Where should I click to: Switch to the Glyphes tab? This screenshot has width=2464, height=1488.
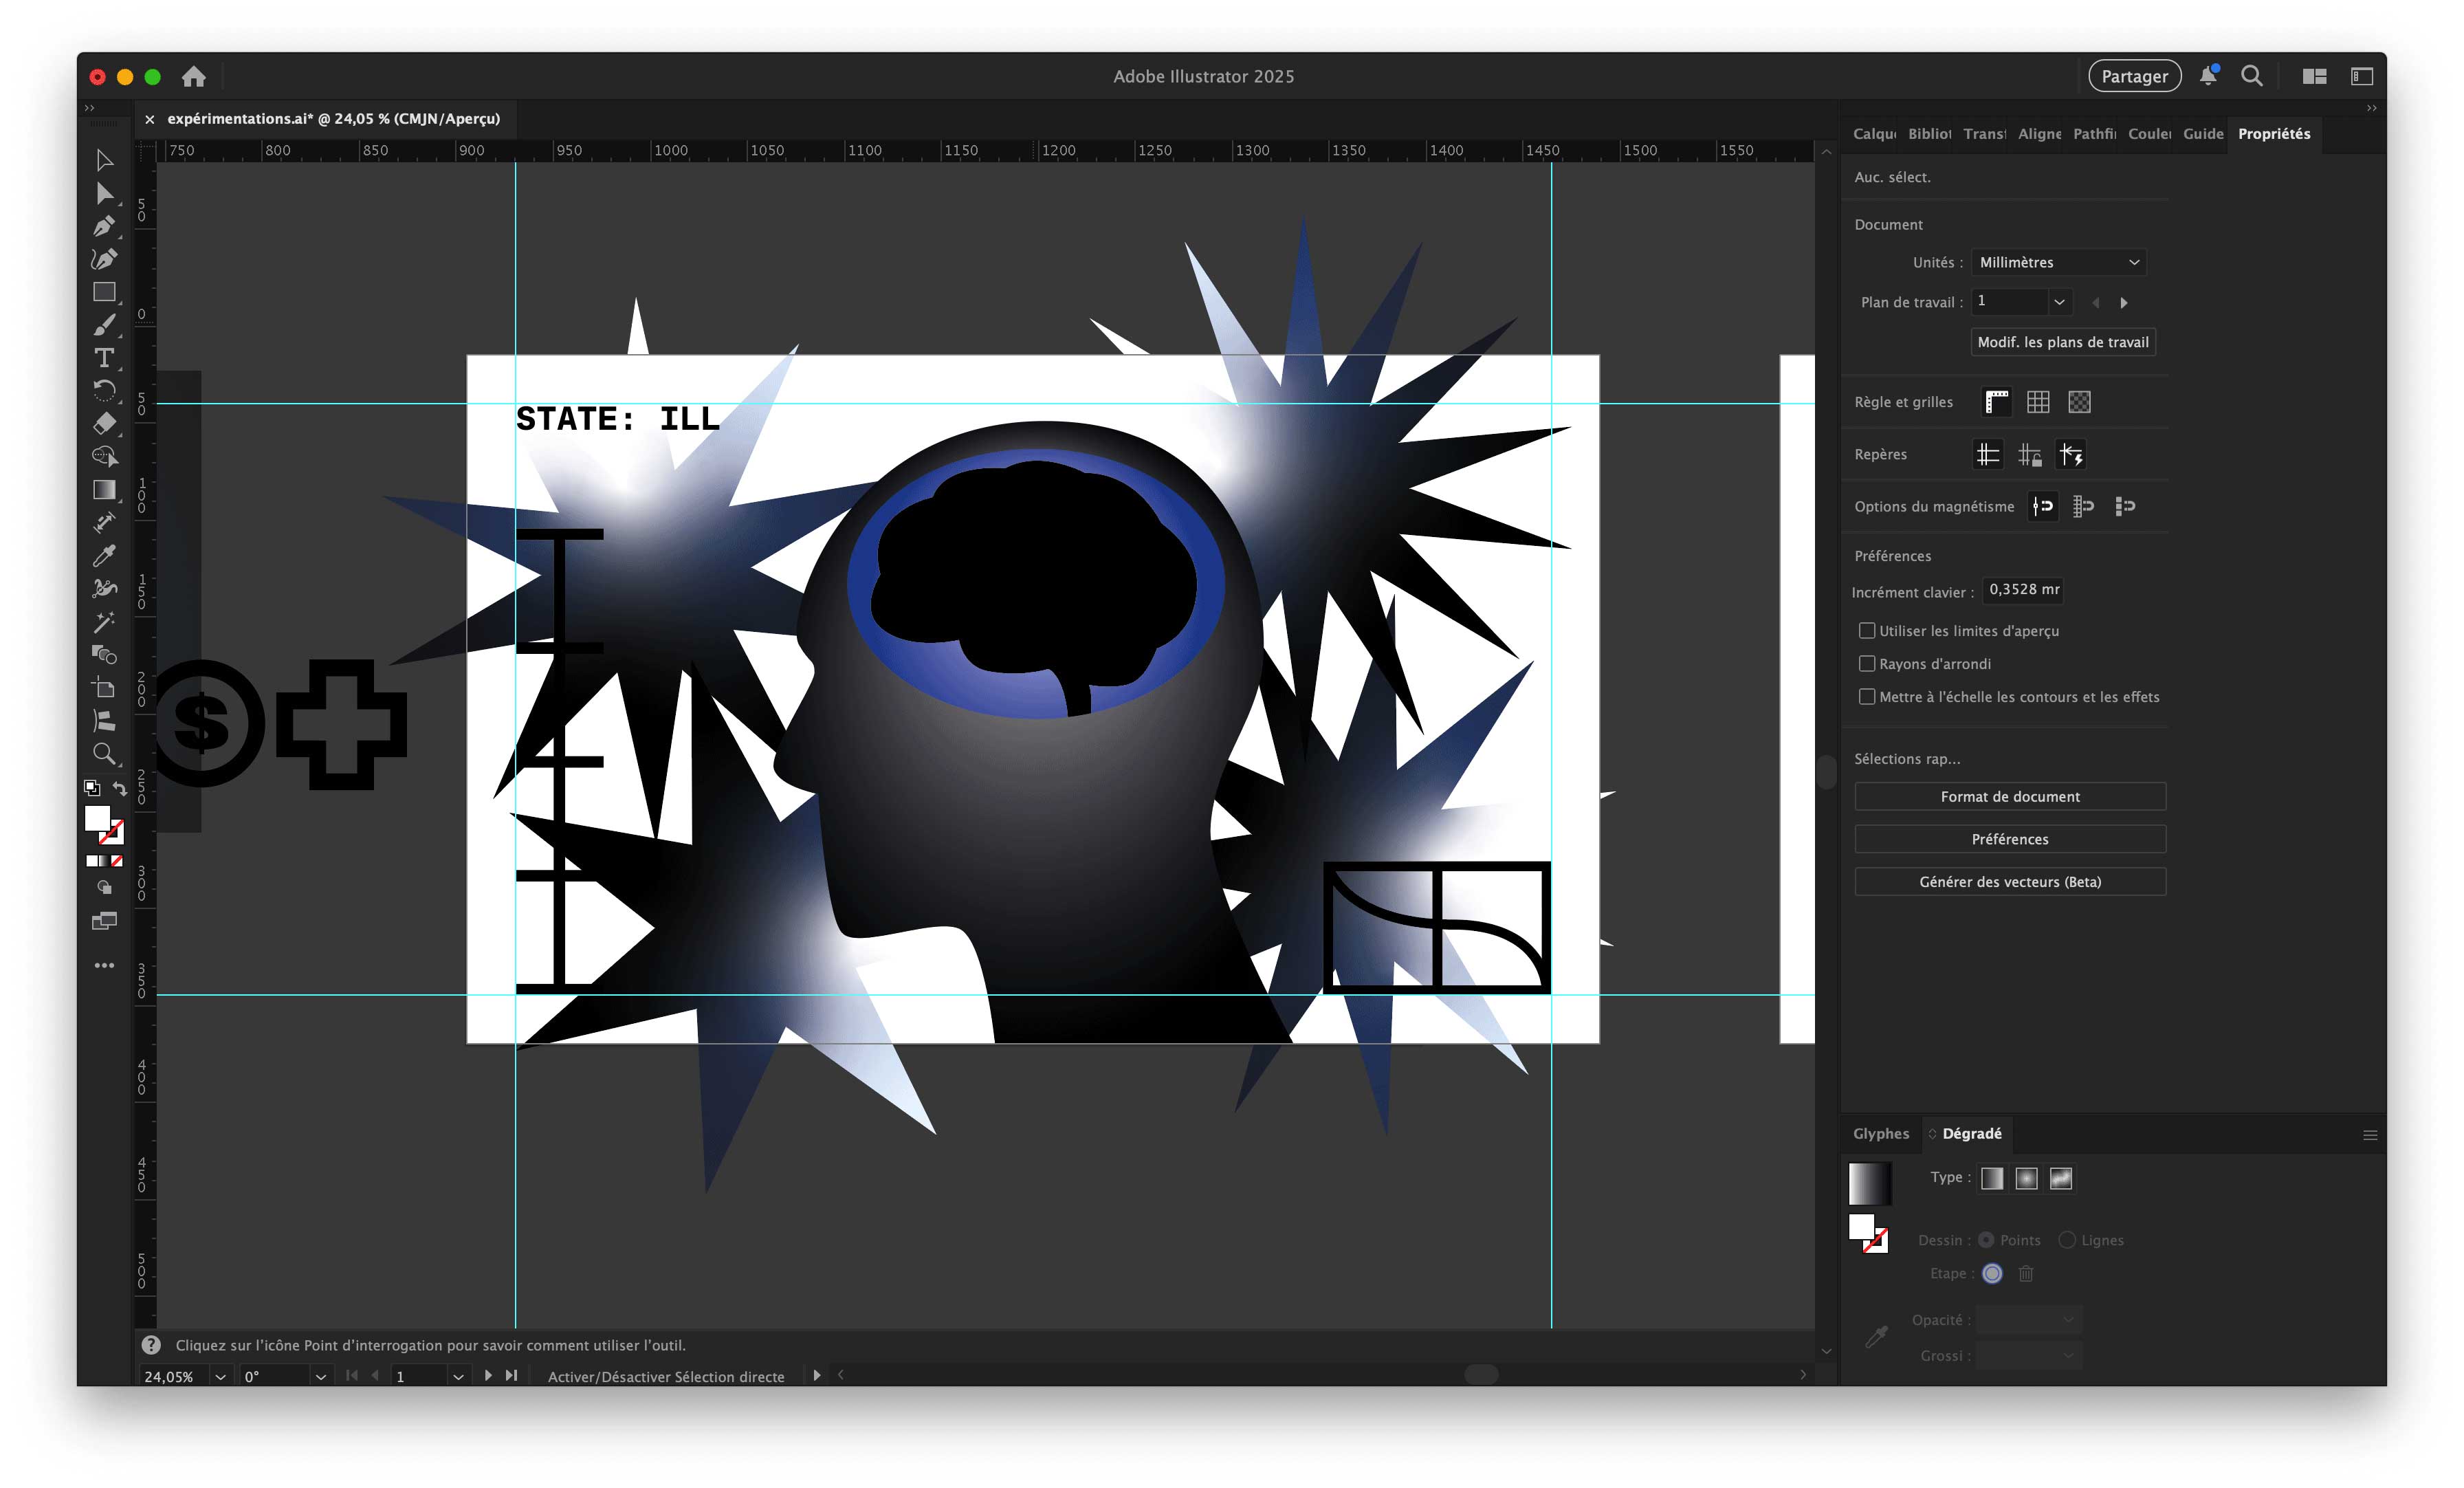pos(1880,1133)
